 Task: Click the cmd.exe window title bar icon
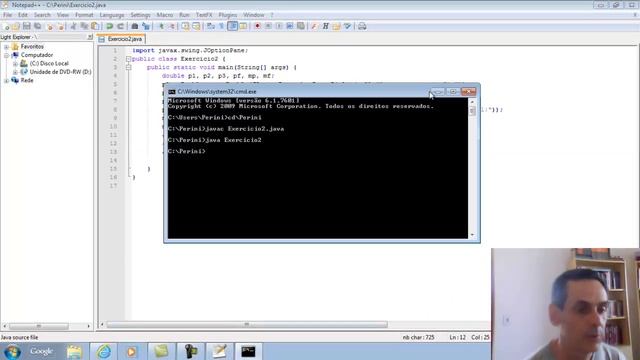172,92
